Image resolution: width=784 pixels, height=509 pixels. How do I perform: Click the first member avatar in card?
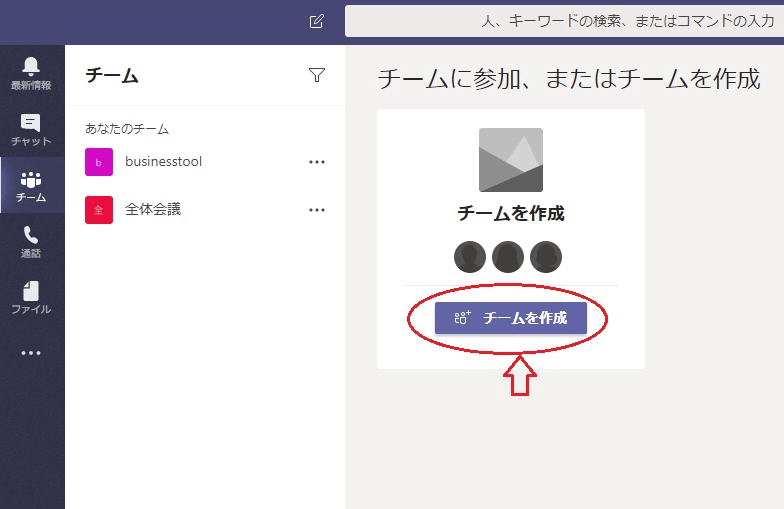[x=470, y=257]
